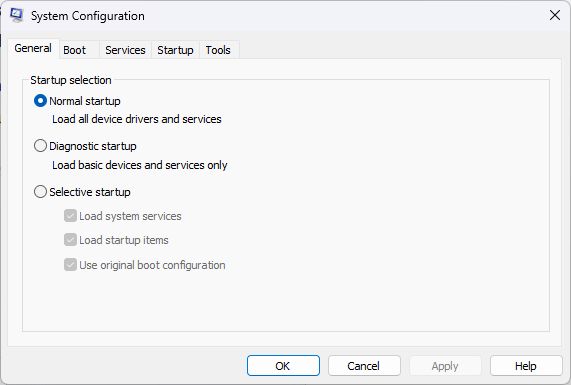The width and height of the screenshot is (571, 385).
Task: Open Help for System Configuration
Action: coord(526,366)
